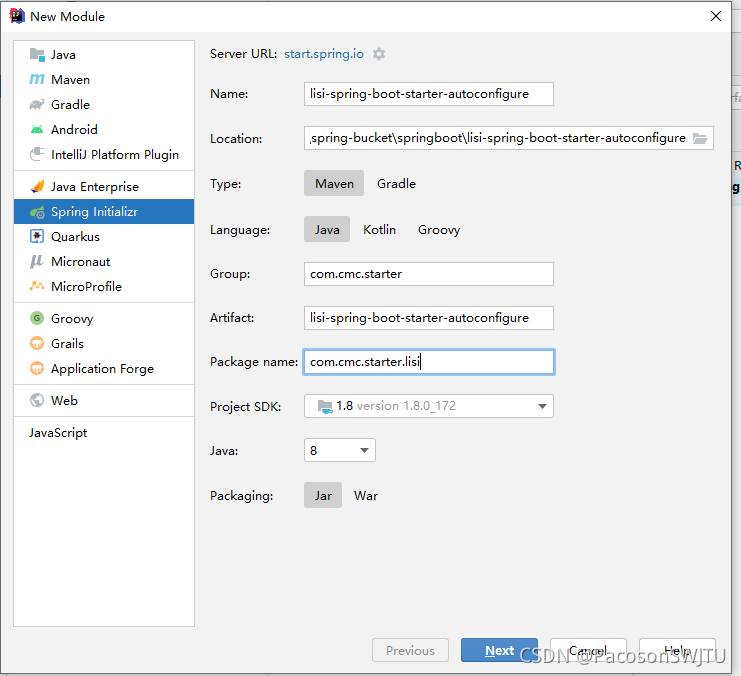Viewport: 741px width, 676px height.
Task: Choose Java as language
Action: click(x=327, y=229)
